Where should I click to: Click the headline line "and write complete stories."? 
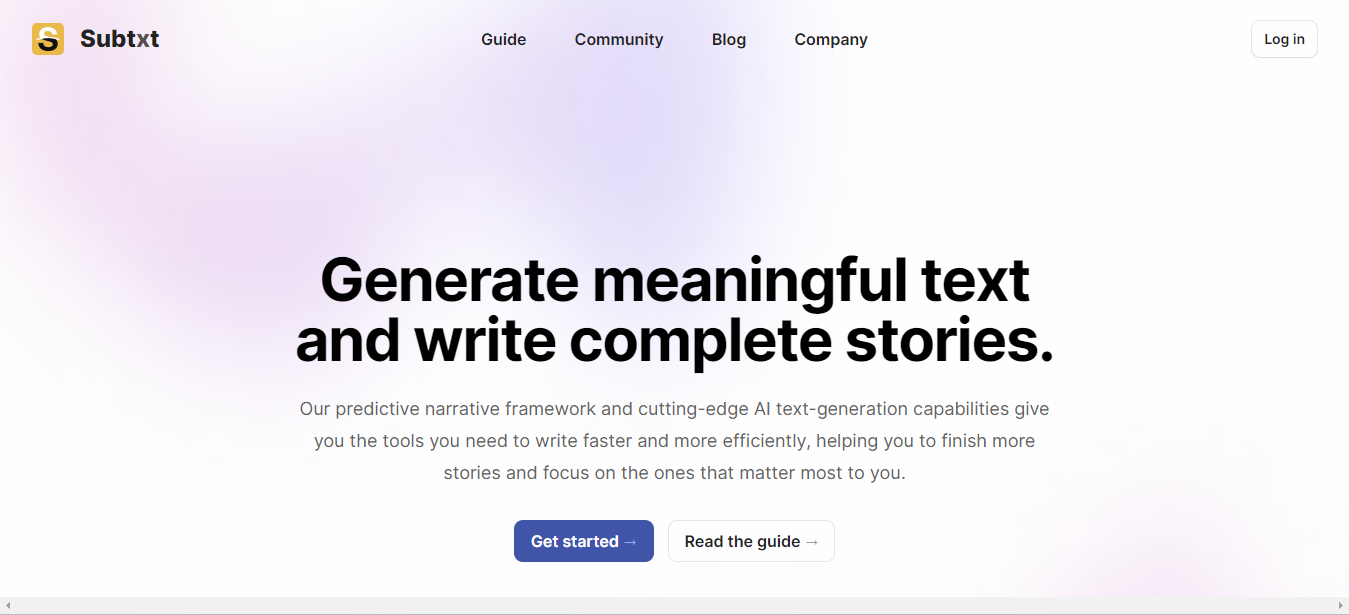click(x=675, y=340)
